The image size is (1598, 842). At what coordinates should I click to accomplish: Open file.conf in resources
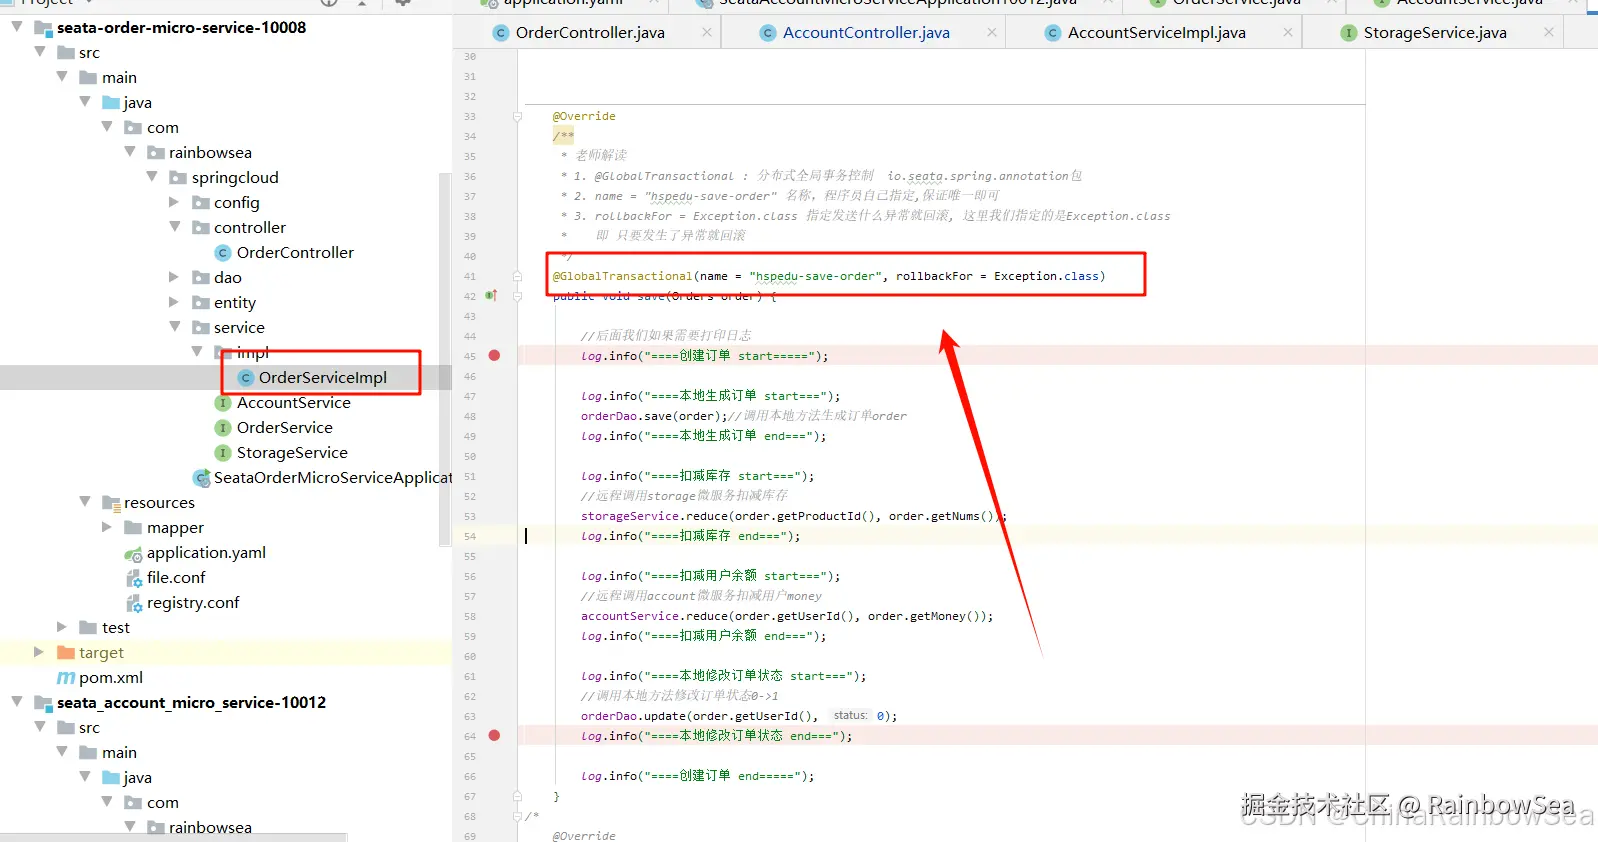pos(176,577)
